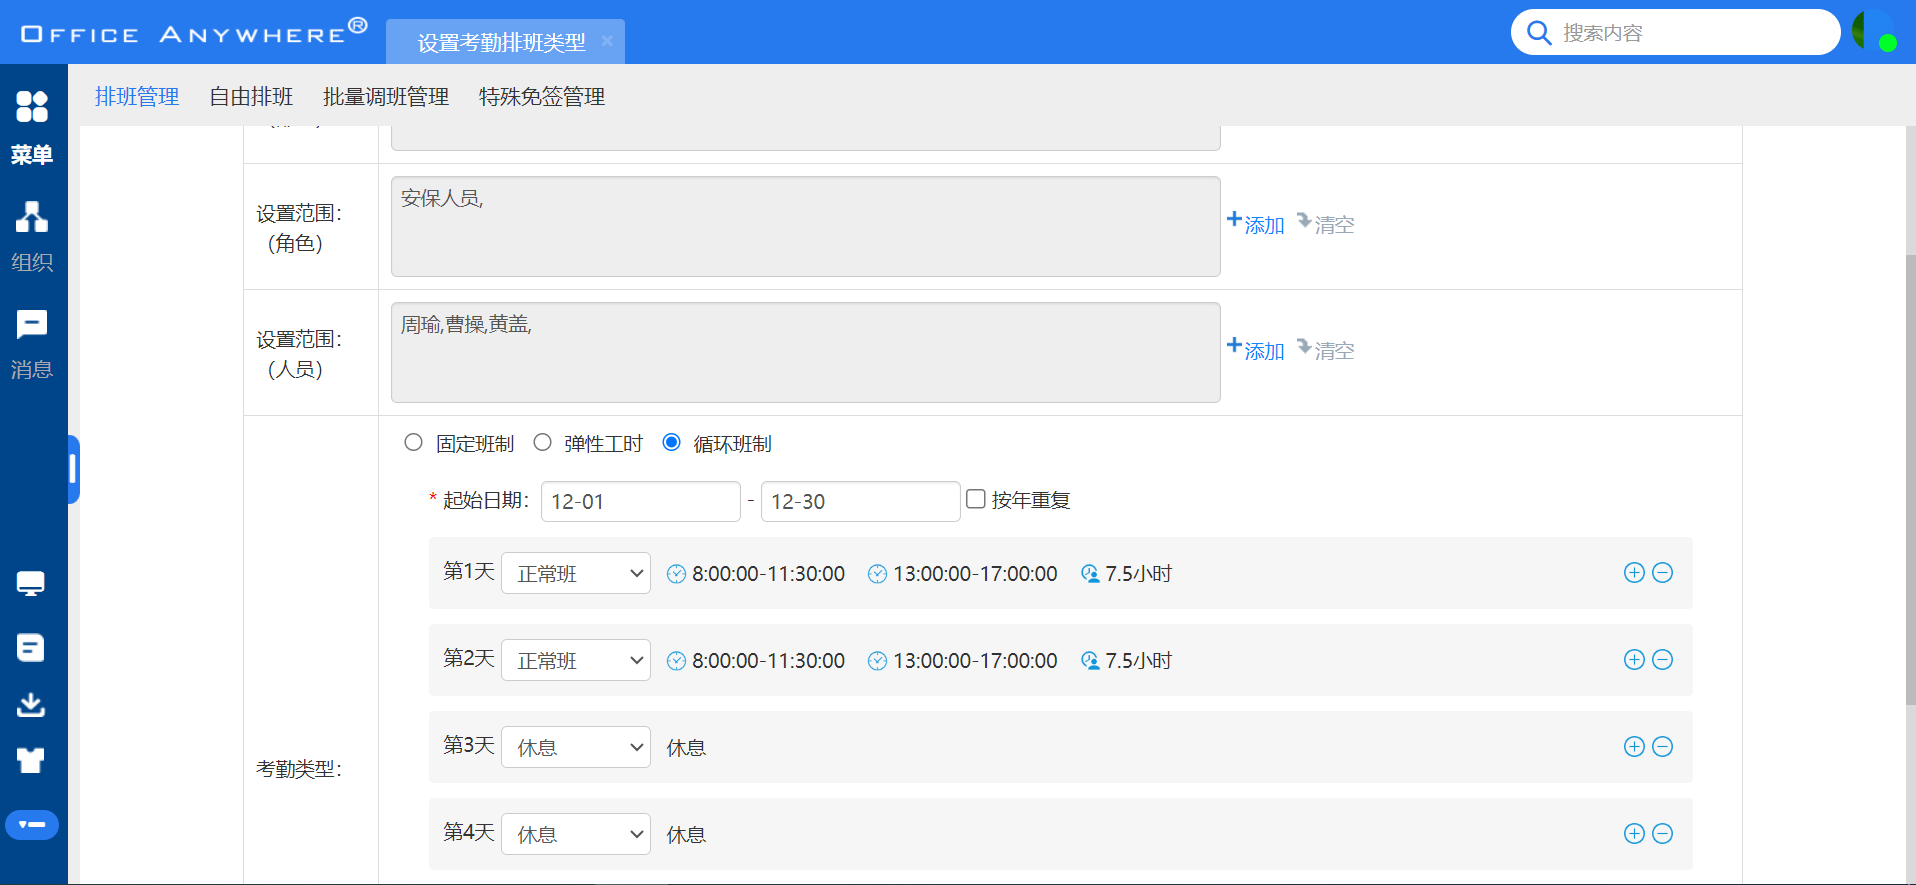Add a row after 第2天 with plus icon
This screenshot has width=1916, height=885.
[1634, 659]
